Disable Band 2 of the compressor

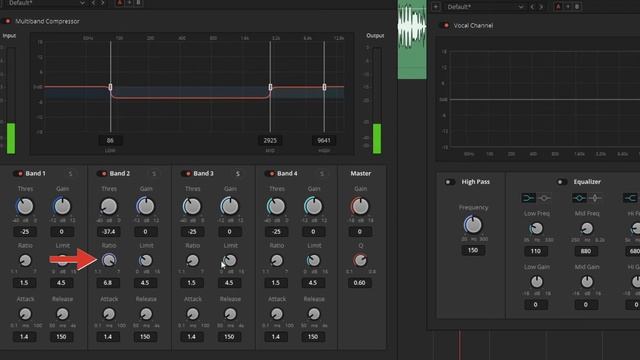pyautogui.click(x=102, y=173)
